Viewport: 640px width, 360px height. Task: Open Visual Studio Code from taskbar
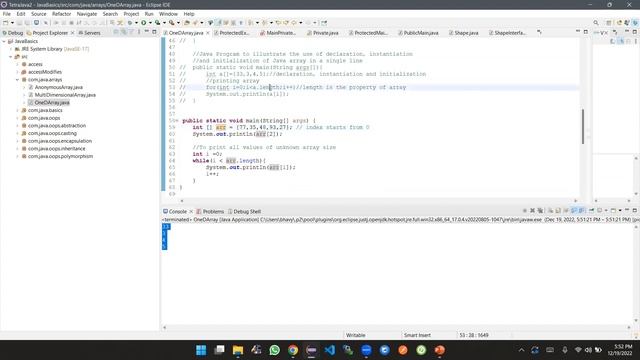pyautogui.click(x=330, y=350)
